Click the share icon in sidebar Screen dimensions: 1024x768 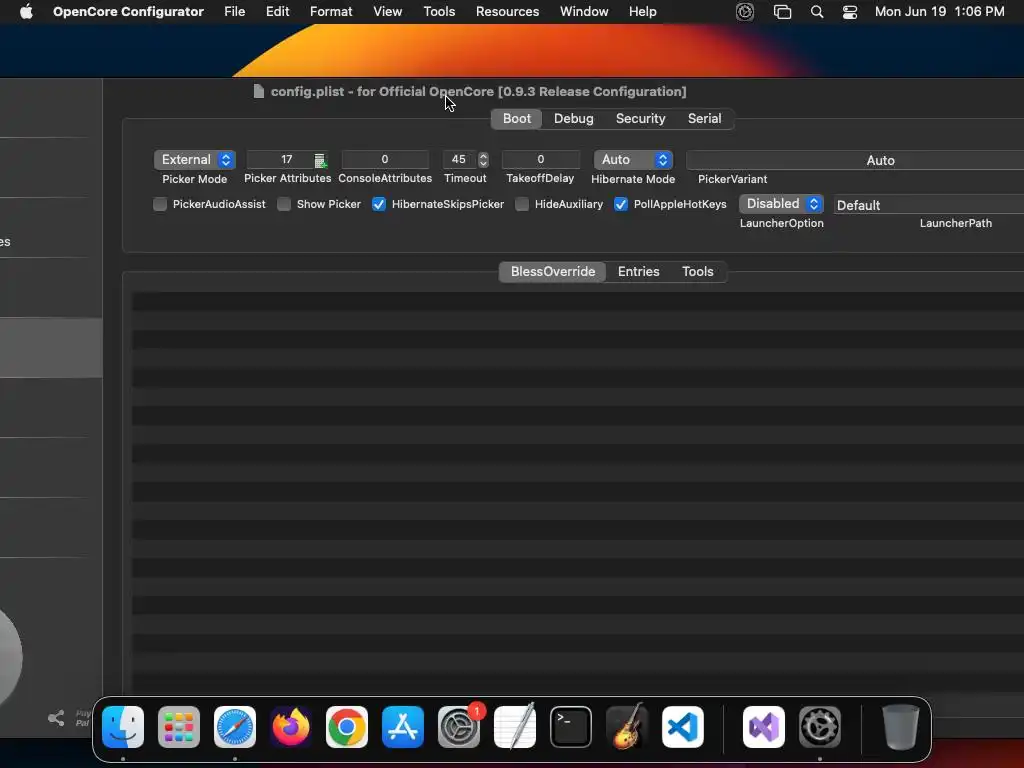coord(56,718)
